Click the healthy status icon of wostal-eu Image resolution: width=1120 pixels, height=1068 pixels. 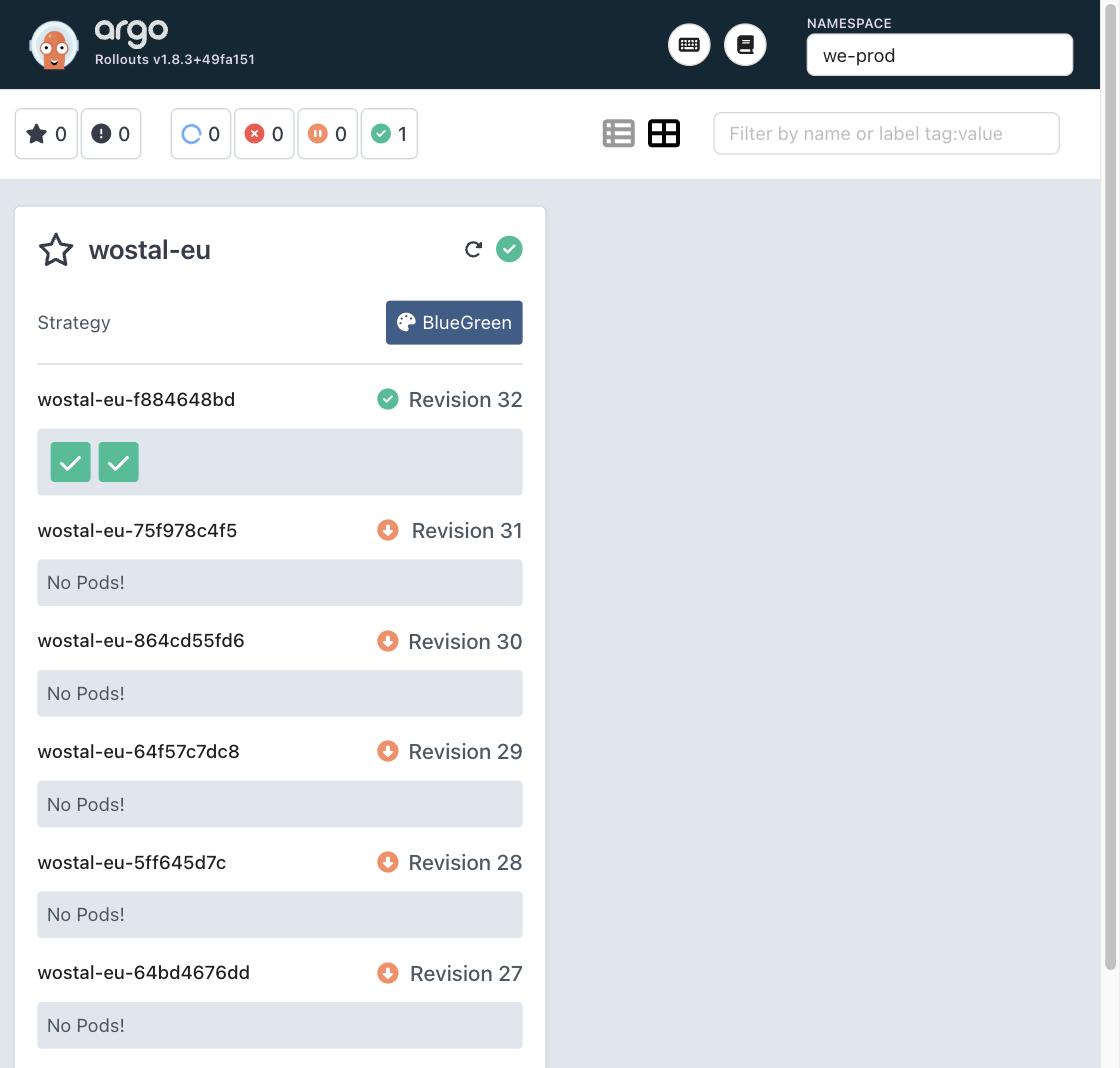point(509,249)
